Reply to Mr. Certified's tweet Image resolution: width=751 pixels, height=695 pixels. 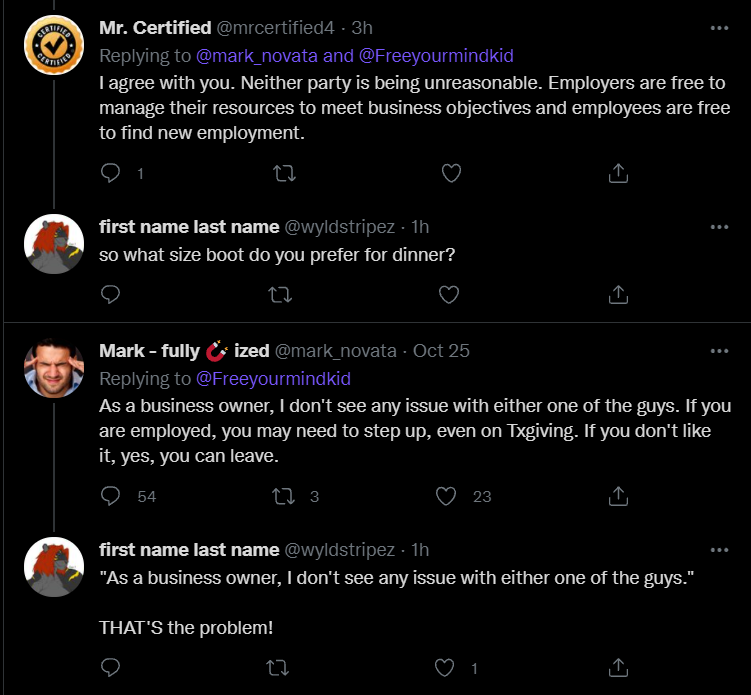[x=110, y=173]
